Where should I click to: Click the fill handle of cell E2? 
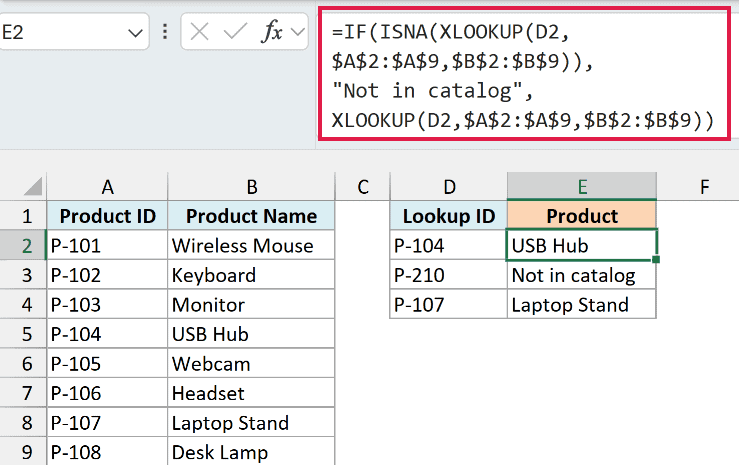pyautogui.click(x=656, y=259)
